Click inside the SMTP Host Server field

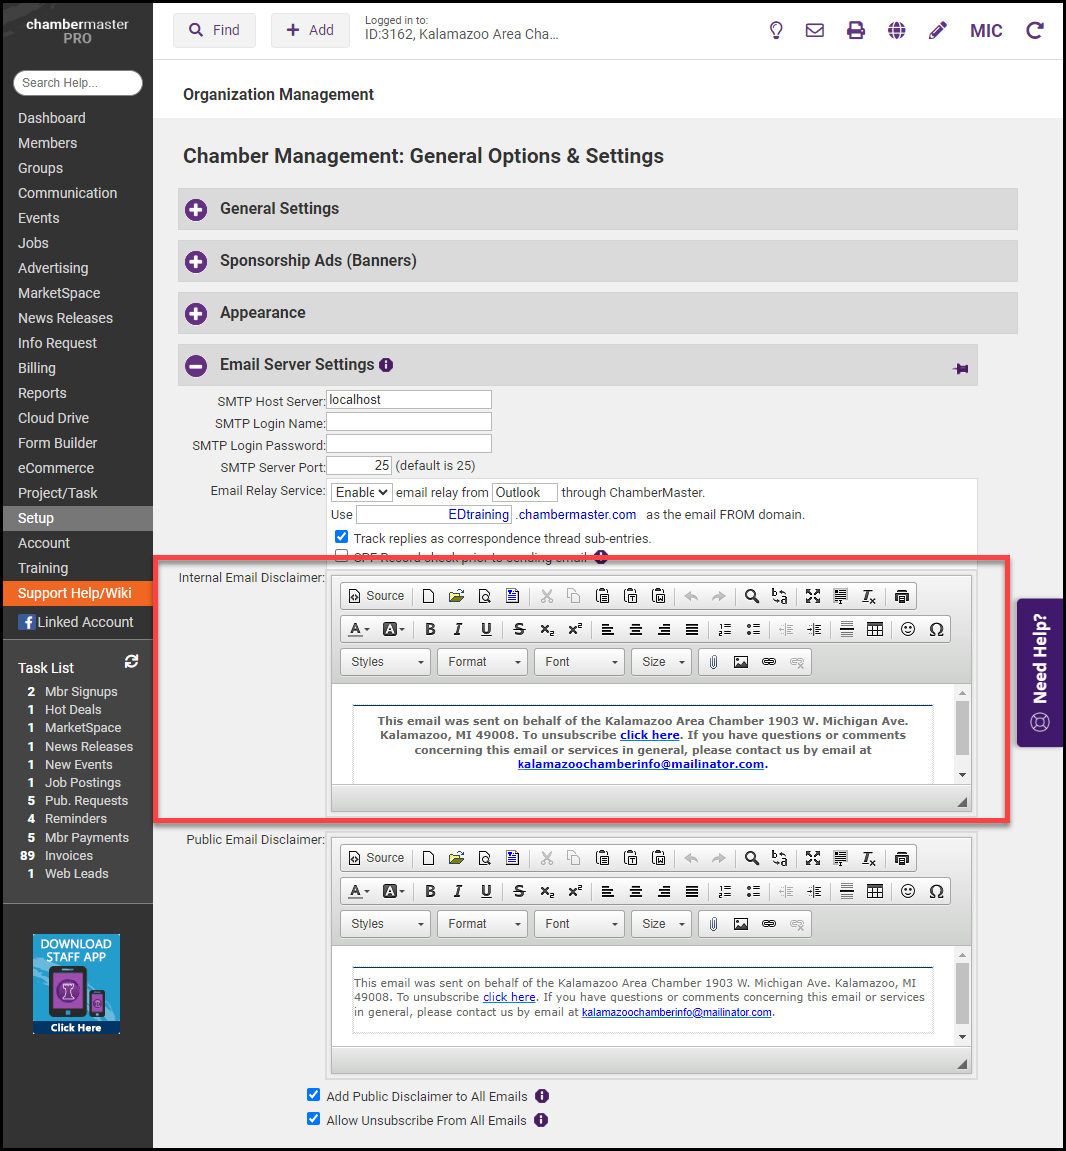pos(408,399)
